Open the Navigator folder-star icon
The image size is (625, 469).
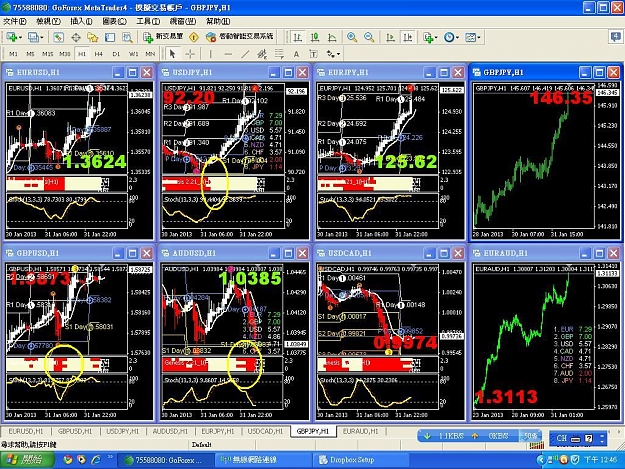pyautogui.click(x=93, y=37)
